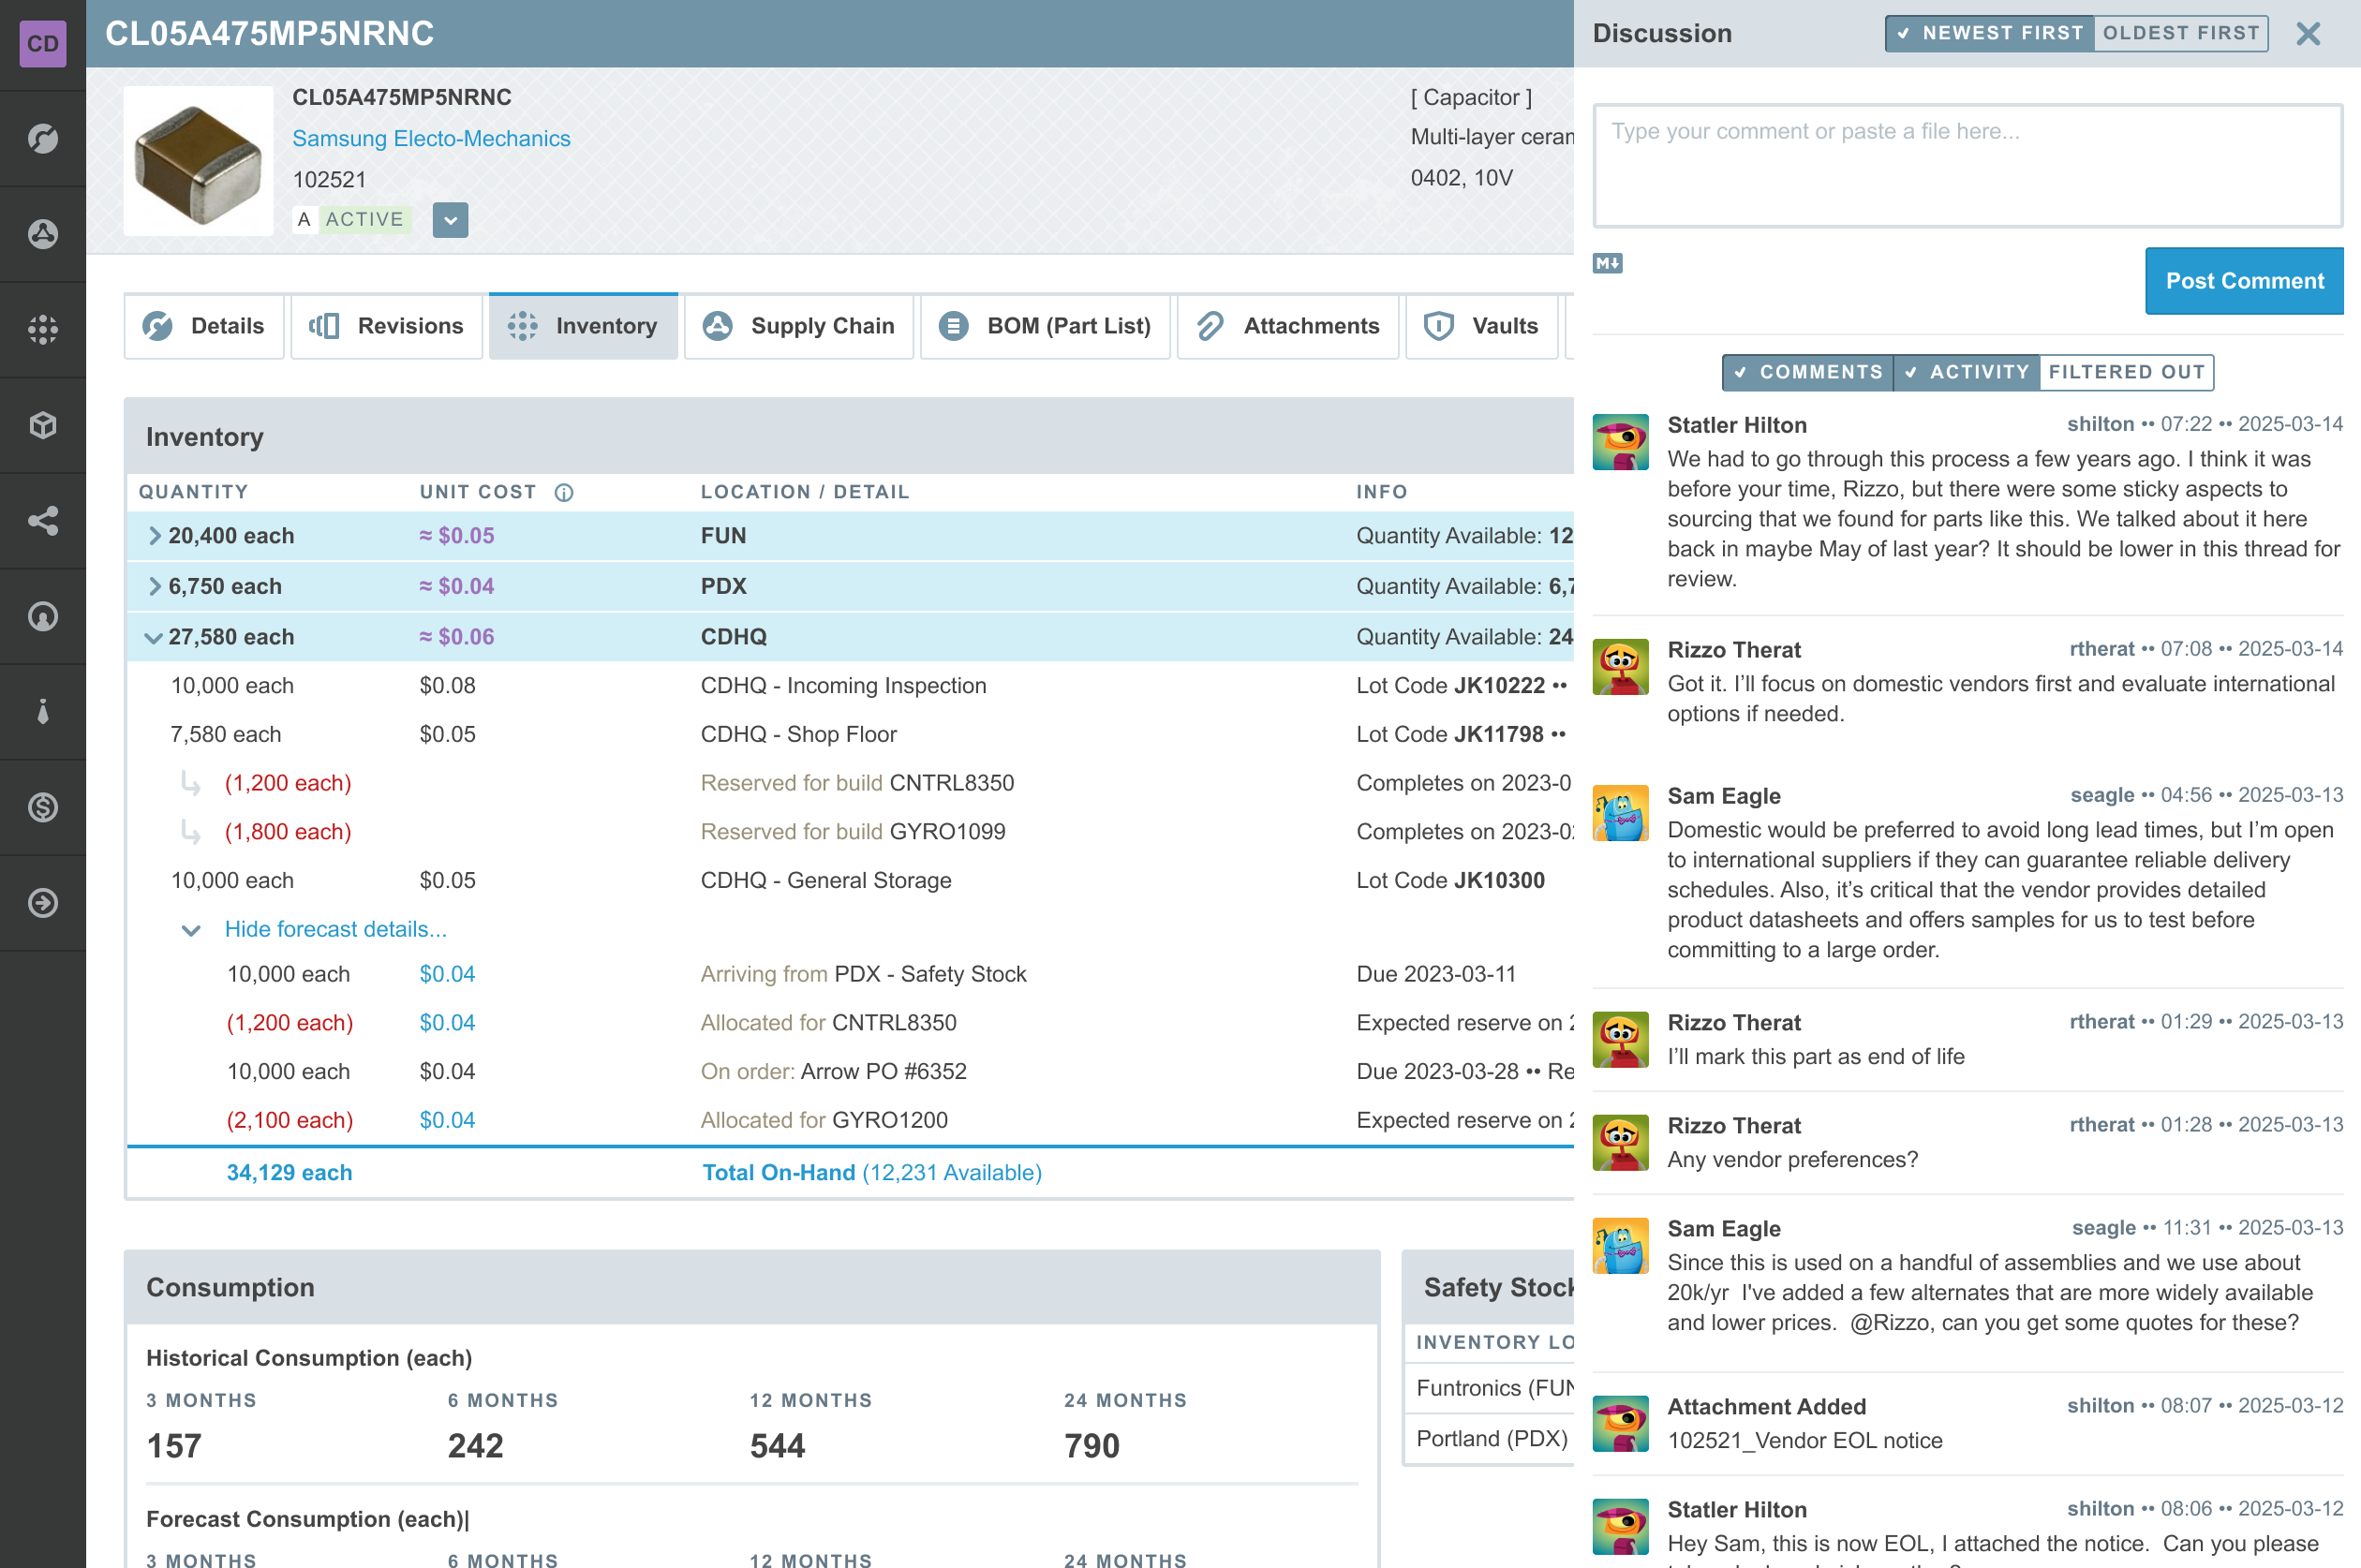Click the Unit Cost column header
This screenshot has width=2361, height=1568.
click(x=478, y=492)
